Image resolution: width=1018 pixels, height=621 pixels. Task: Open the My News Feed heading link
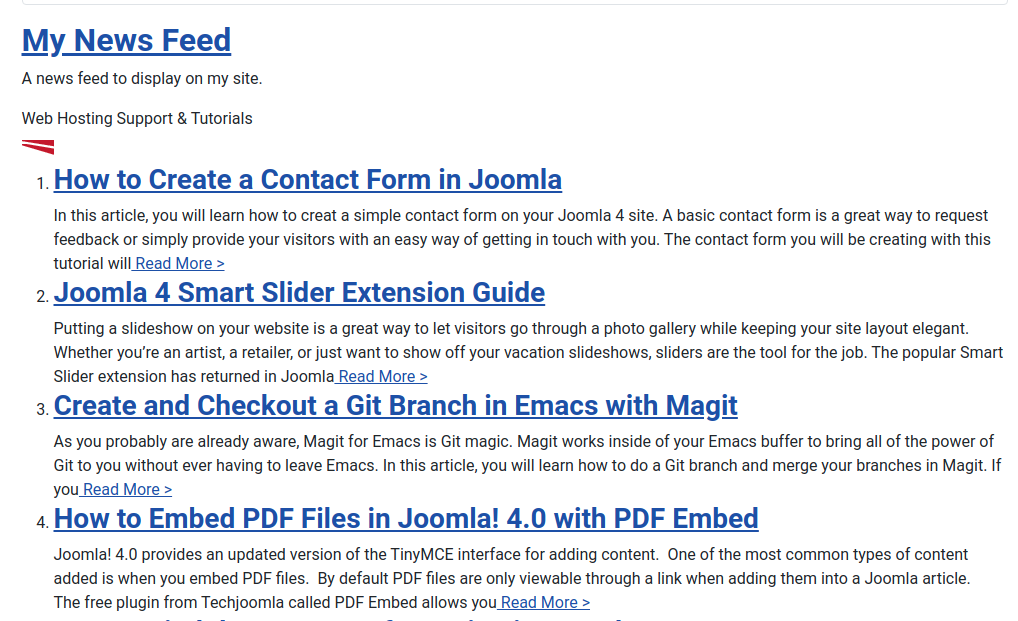tap(126, 41)
